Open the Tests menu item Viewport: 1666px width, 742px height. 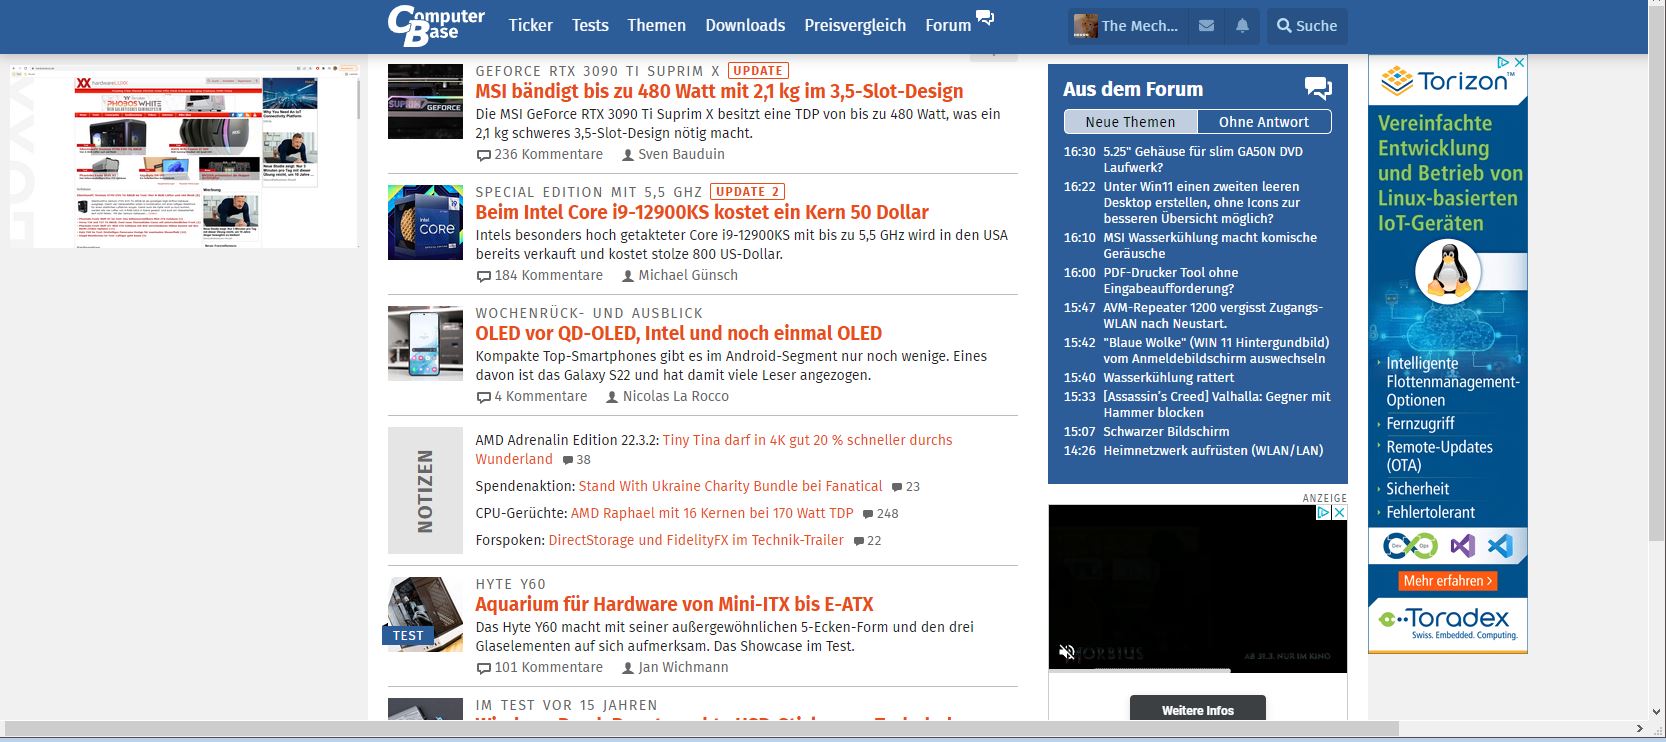pyautogui.click(x=590, y=25)
